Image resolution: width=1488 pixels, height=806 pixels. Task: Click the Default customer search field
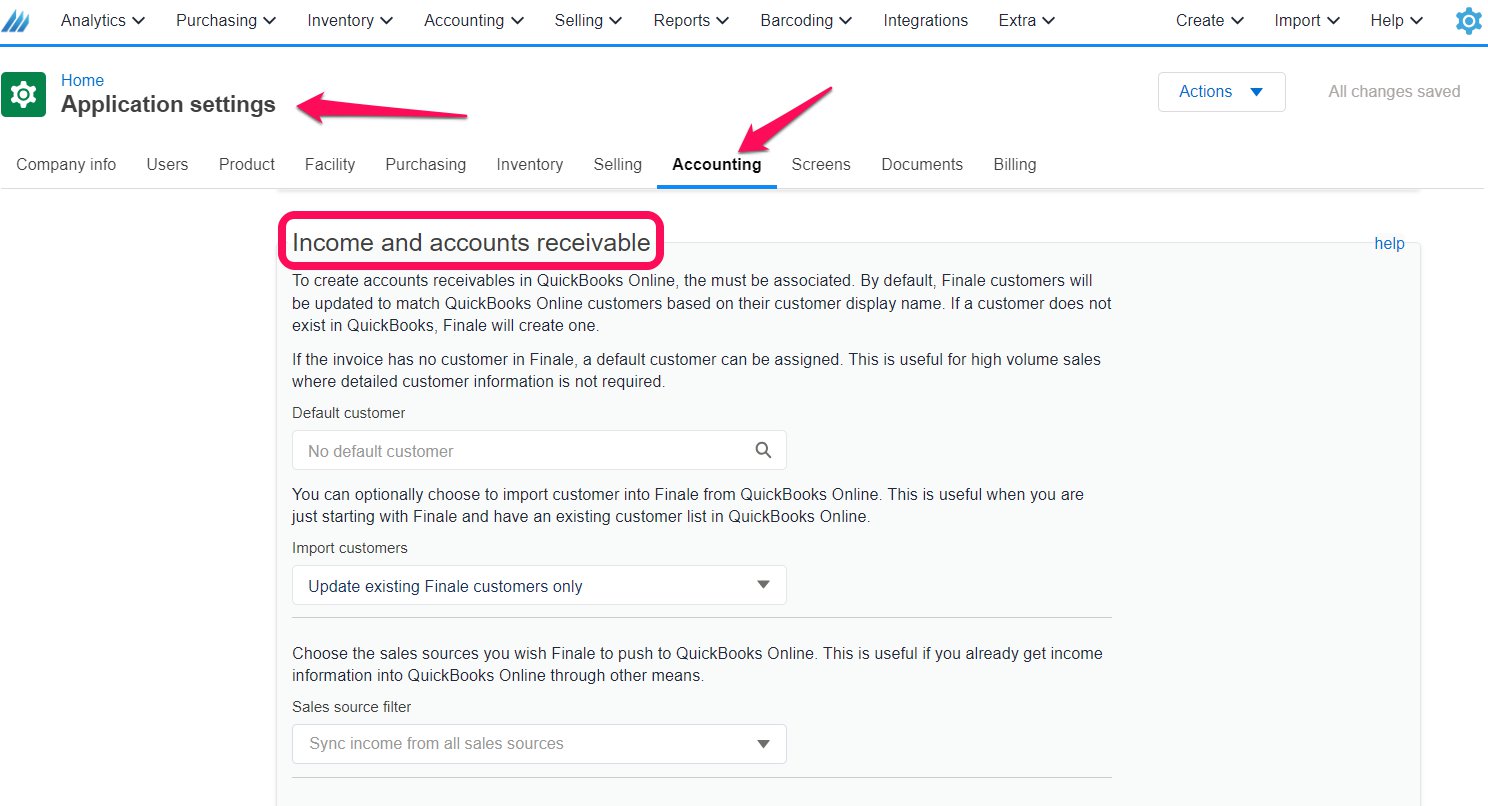coord(539,450)
